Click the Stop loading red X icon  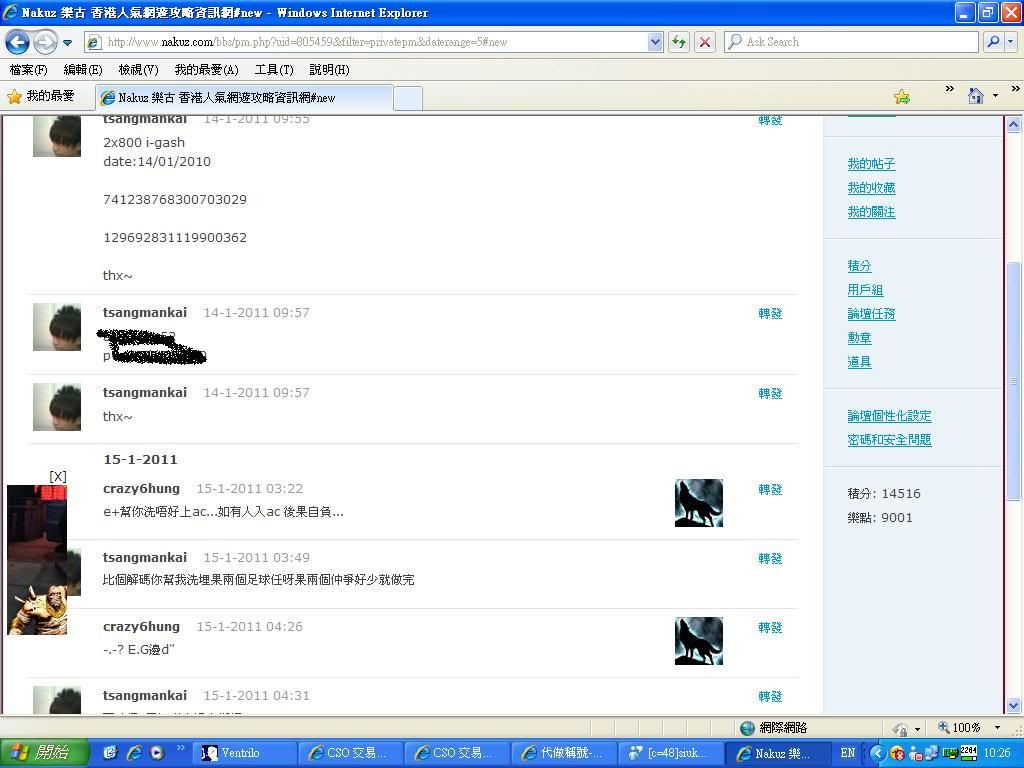tap(705, 42)
